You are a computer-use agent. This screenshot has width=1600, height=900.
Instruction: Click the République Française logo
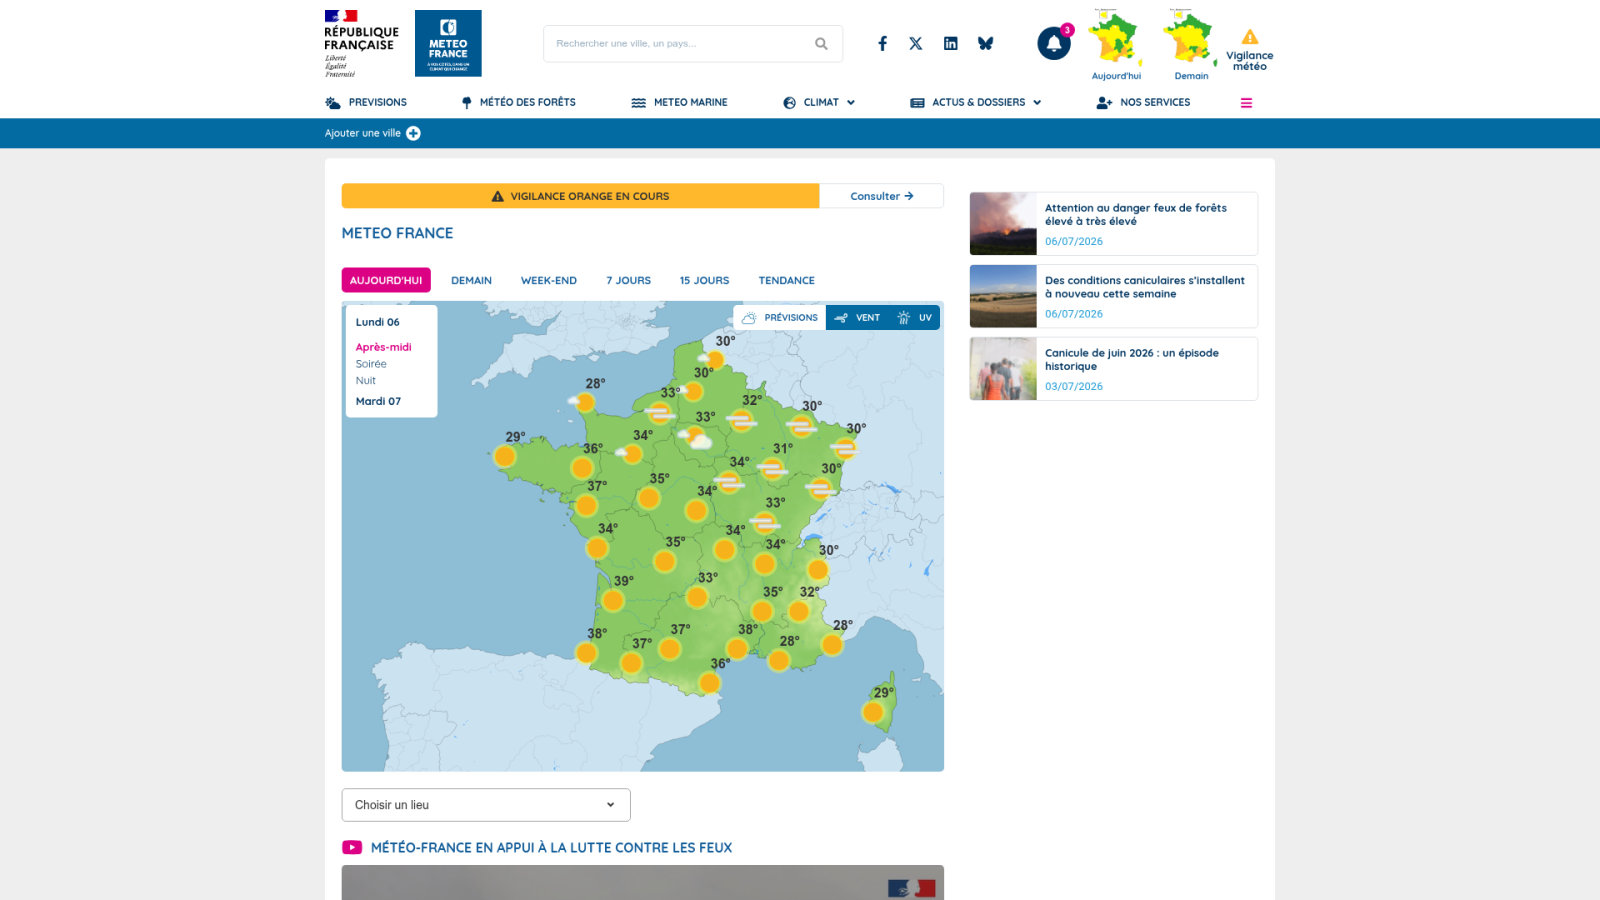tap(361, 44)
